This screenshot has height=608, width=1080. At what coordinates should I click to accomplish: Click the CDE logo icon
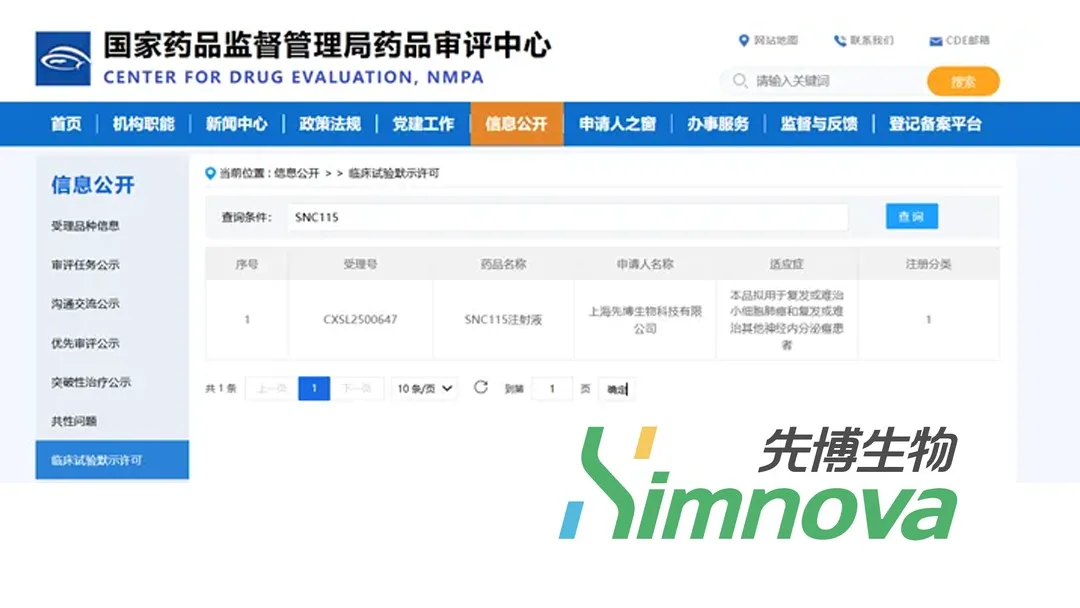[x=63, y=59]
